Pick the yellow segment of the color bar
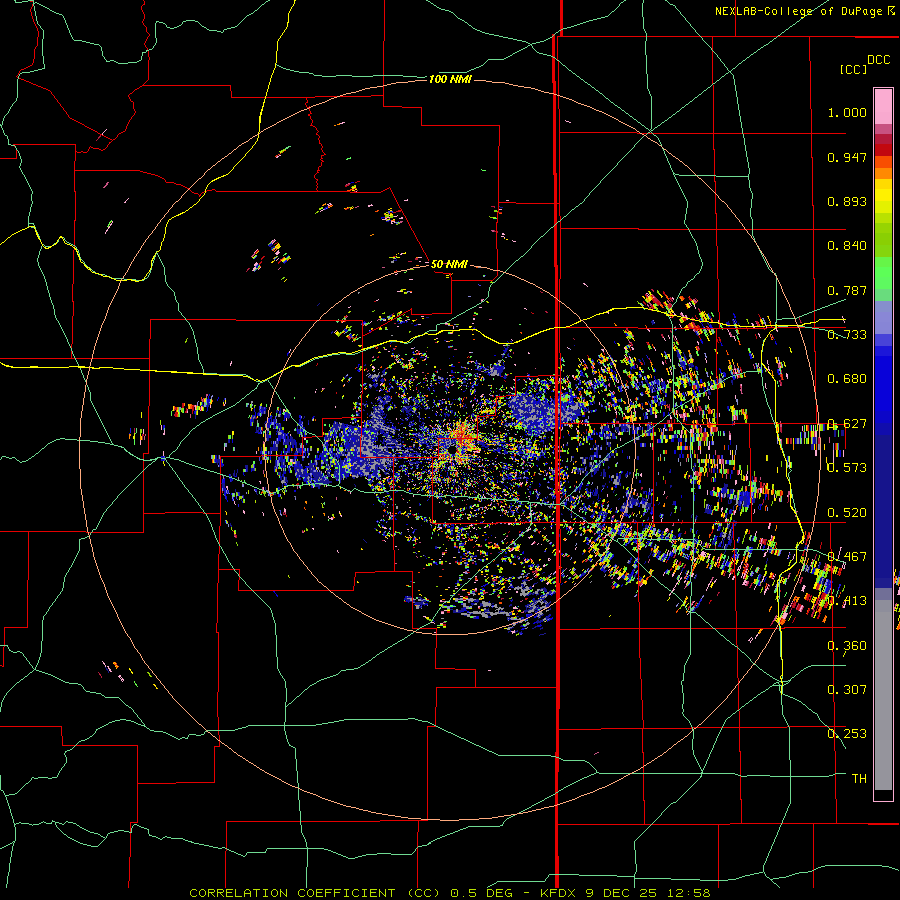The image size is (900, 900). tap(883, 196)
